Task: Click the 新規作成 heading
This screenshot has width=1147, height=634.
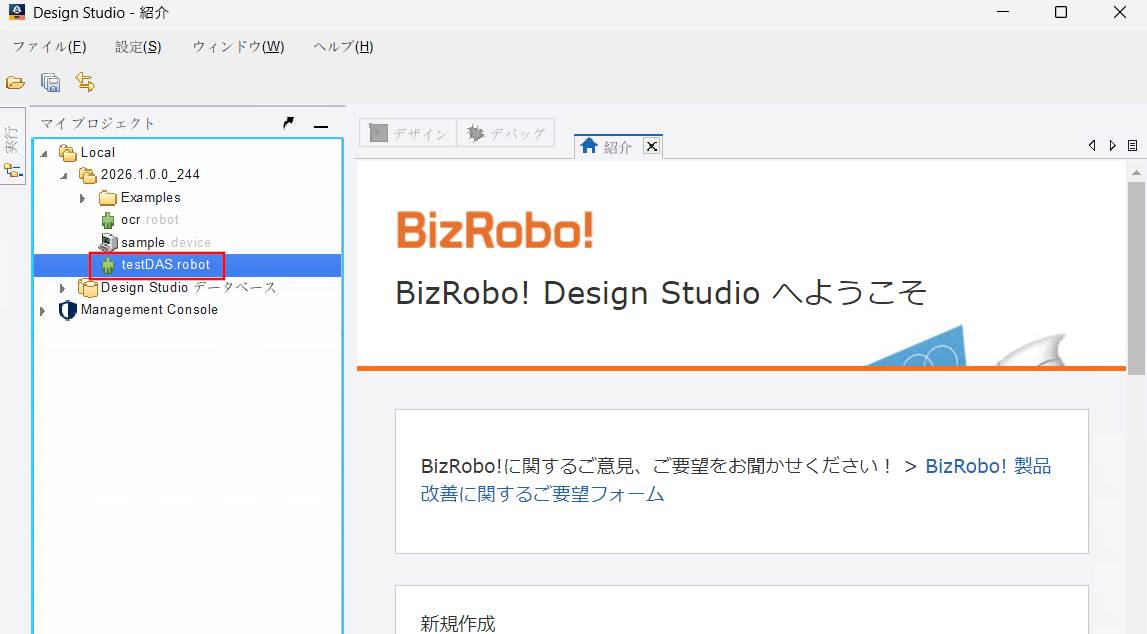Action: (458, 624)
